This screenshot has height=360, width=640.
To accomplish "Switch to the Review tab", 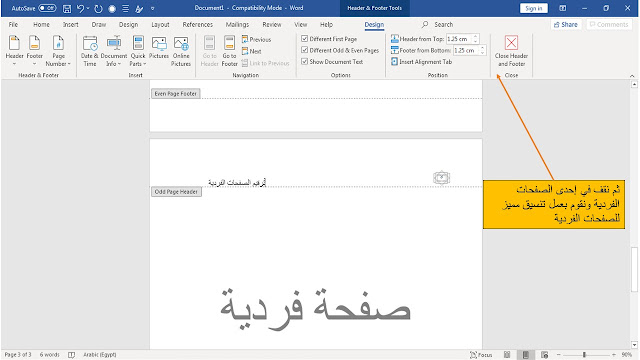I will [272, 24].
